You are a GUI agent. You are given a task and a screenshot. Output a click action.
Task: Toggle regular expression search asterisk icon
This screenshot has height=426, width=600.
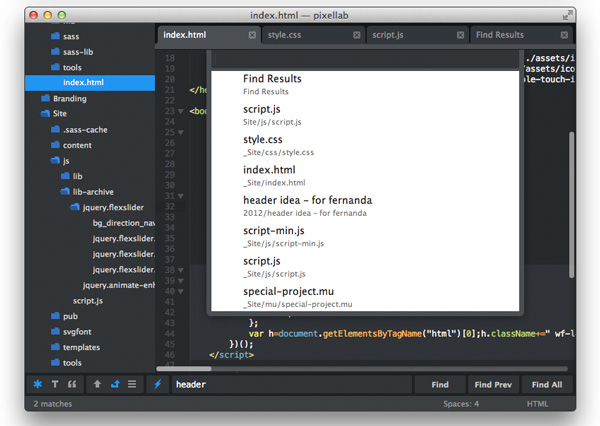(x=38, y=384)
